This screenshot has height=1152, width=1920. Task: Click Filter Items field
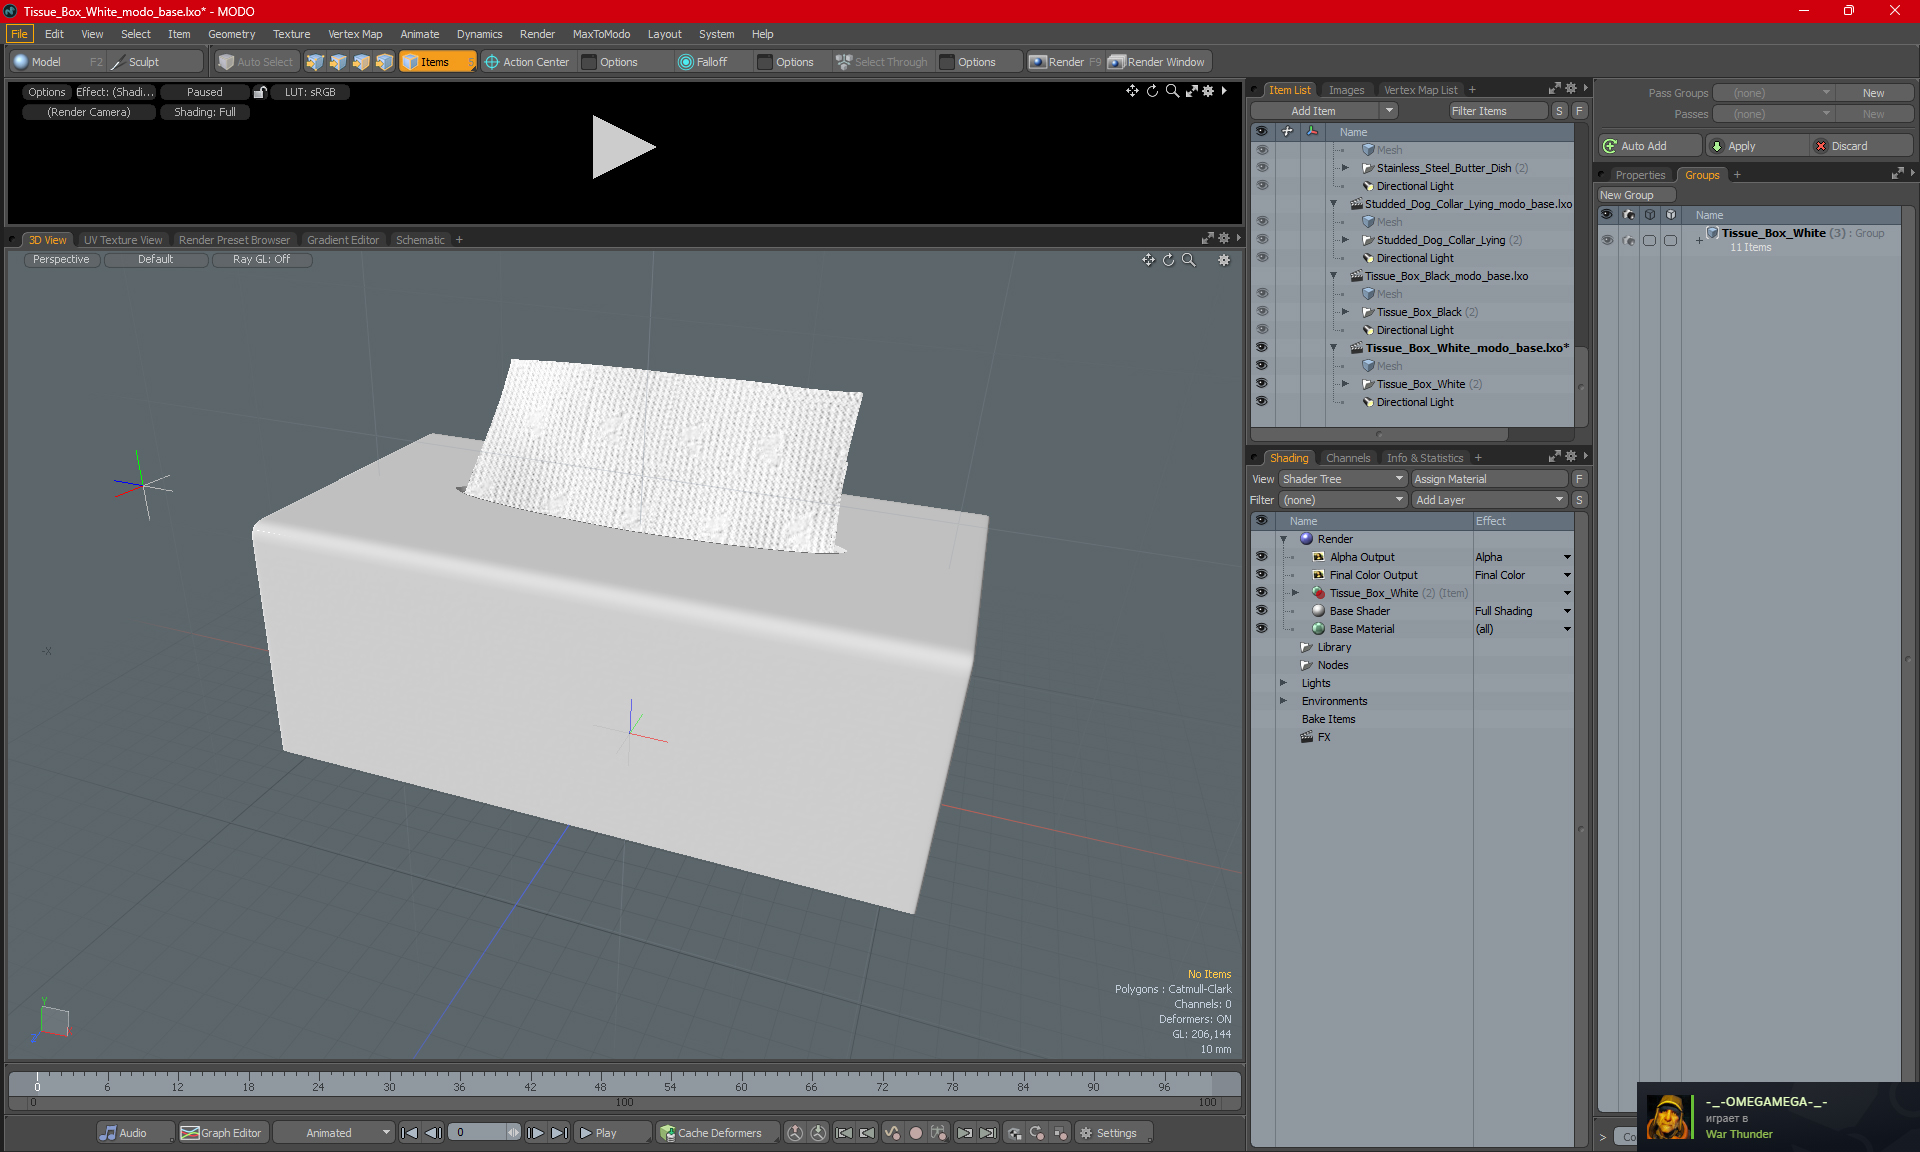(1498, 111)
